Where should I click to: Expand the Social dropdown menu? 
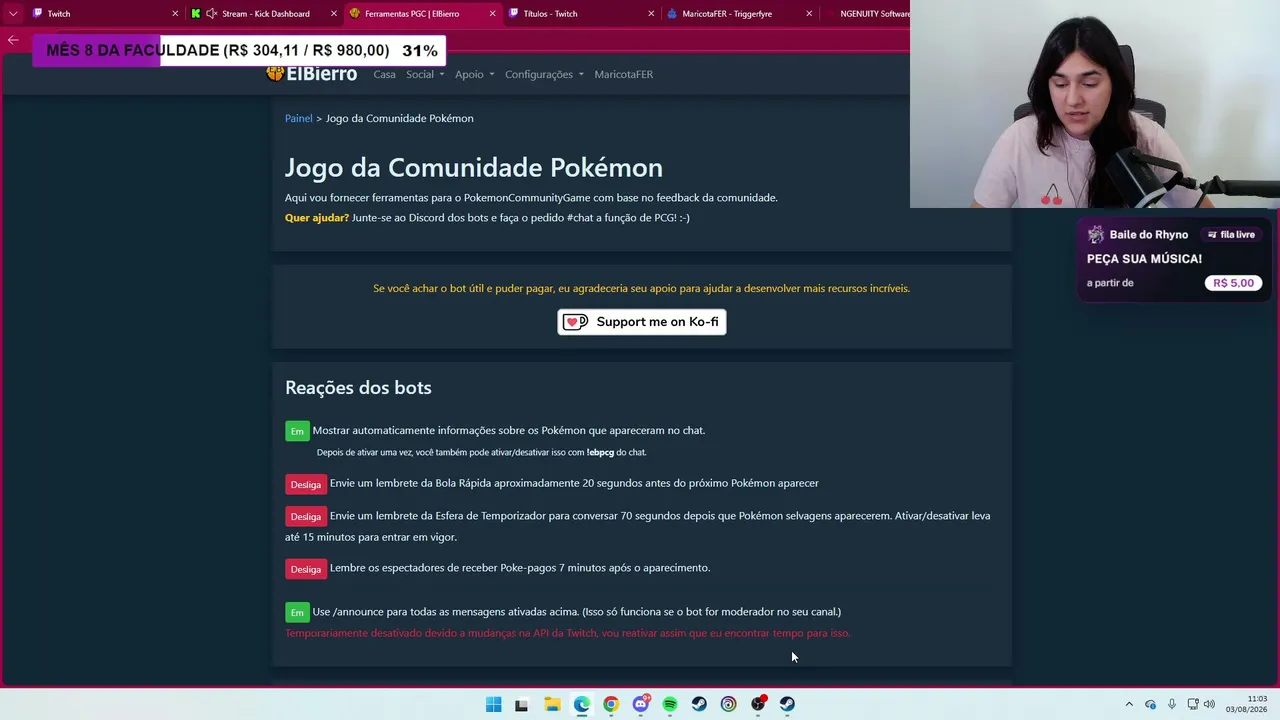pyautogui.click(x=425, y=74)
